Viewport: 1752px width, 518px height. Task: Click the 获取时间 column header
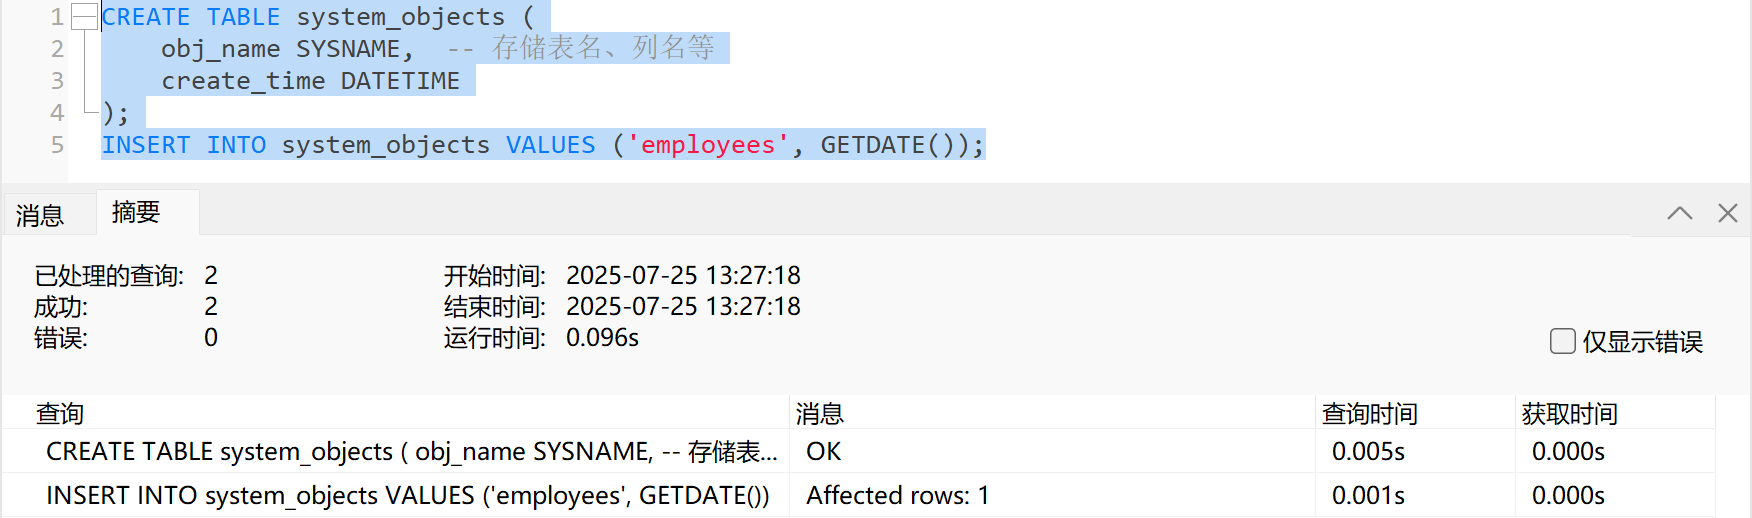point(1569,413)
